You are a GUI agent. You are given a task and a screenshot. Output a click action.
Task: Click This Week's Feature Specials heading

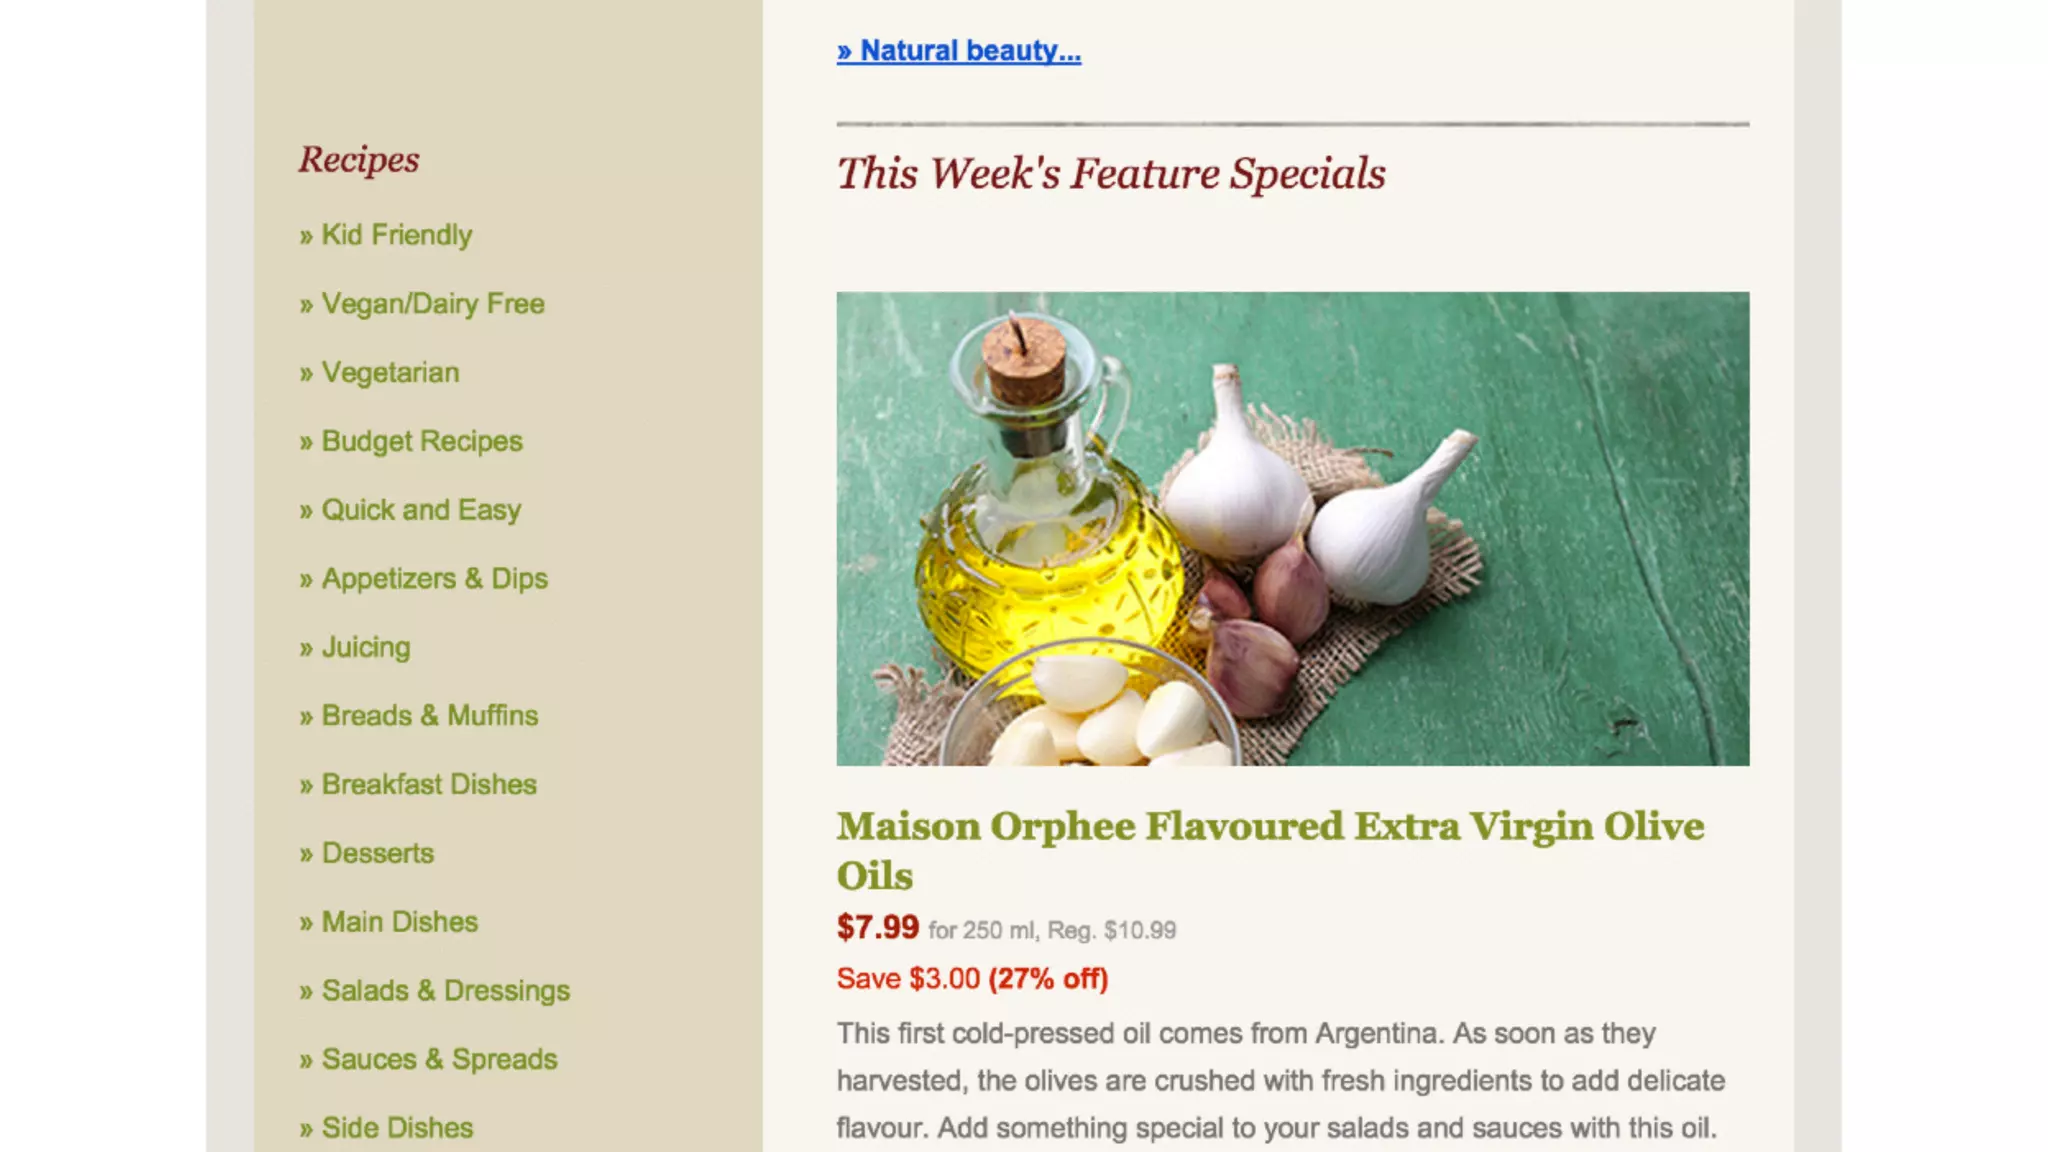pyautogui.click(x=1111, y=174)
